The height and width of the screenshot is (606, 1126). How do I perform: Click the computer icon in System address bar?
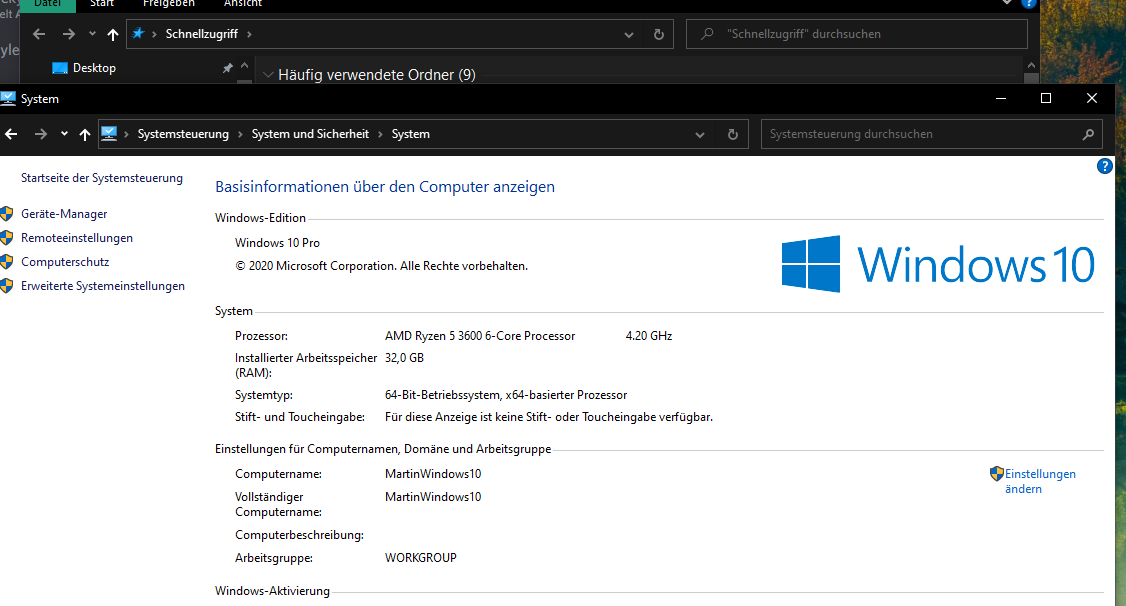109,134
